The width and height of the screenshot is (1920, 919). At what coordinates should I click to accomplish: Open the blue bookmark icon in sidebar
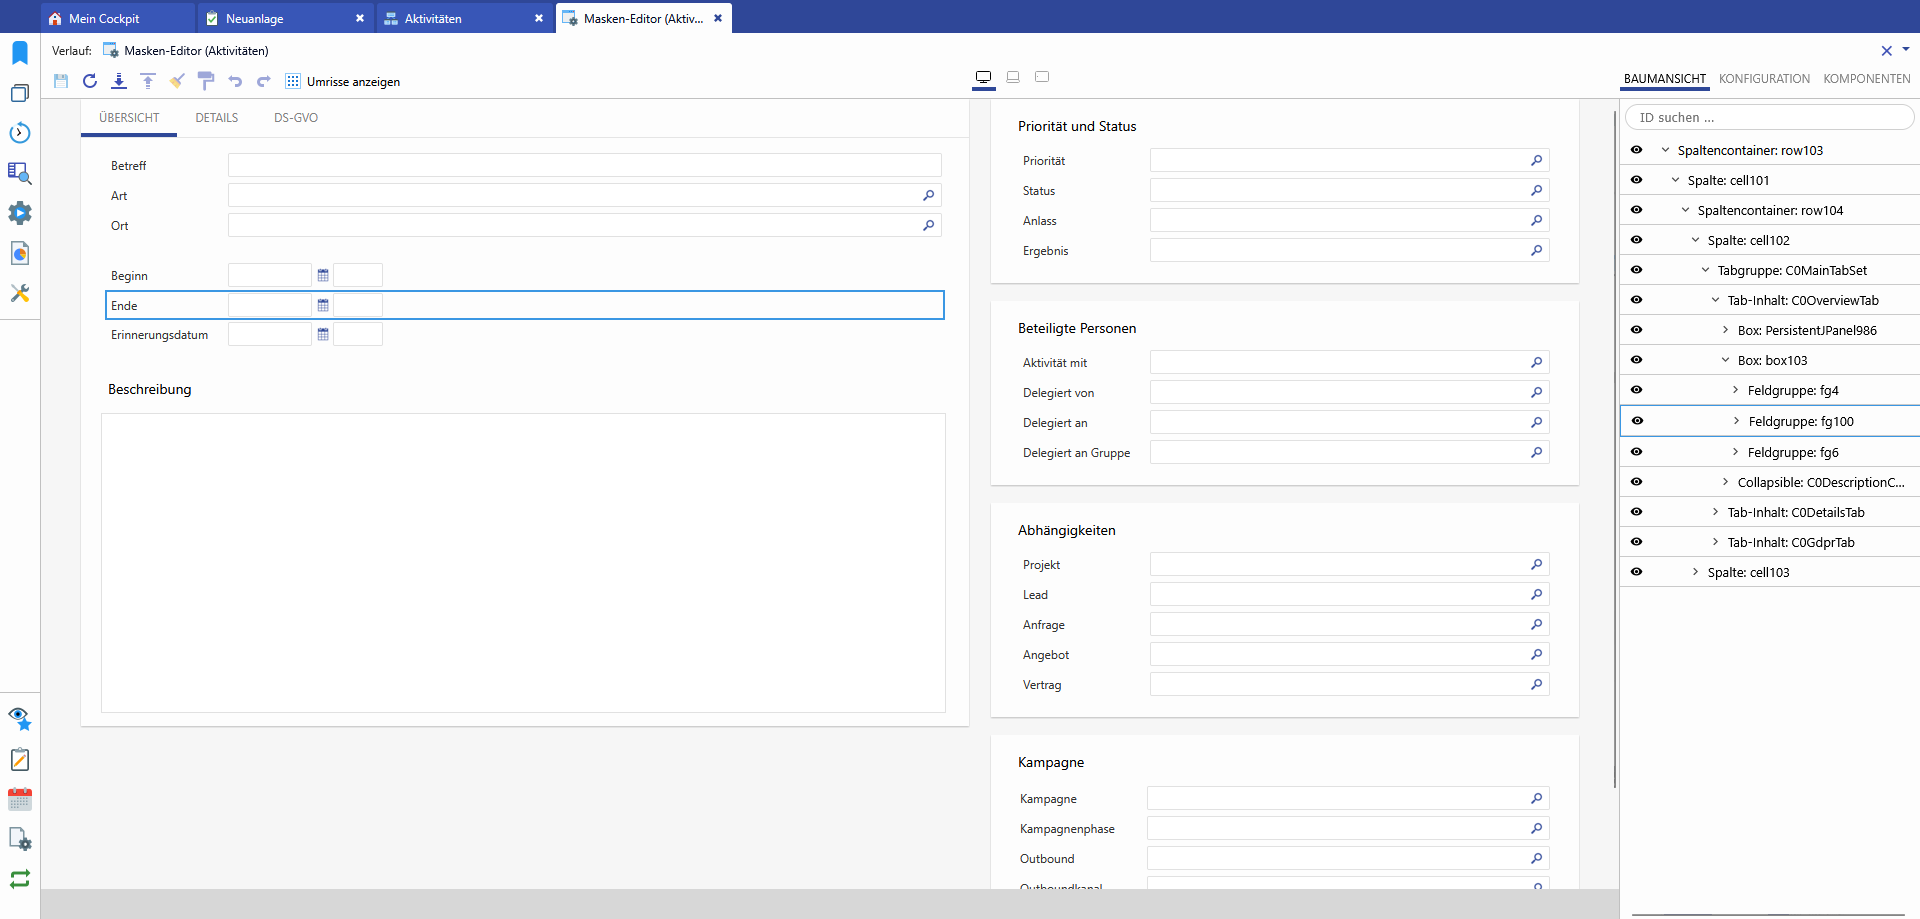pyautogui.click(x=20, y=53)
